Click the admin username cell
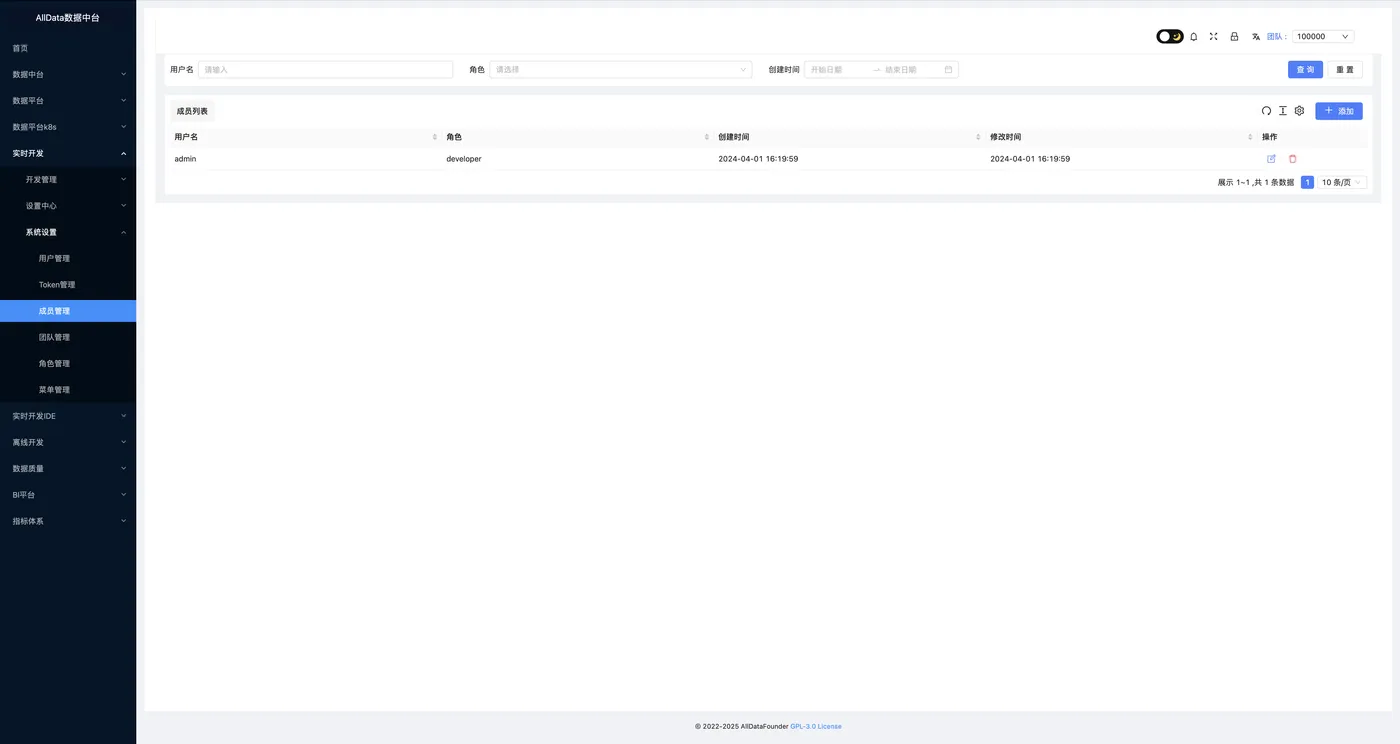This screenshot has width=1400, height=744. tap(185, 159)
